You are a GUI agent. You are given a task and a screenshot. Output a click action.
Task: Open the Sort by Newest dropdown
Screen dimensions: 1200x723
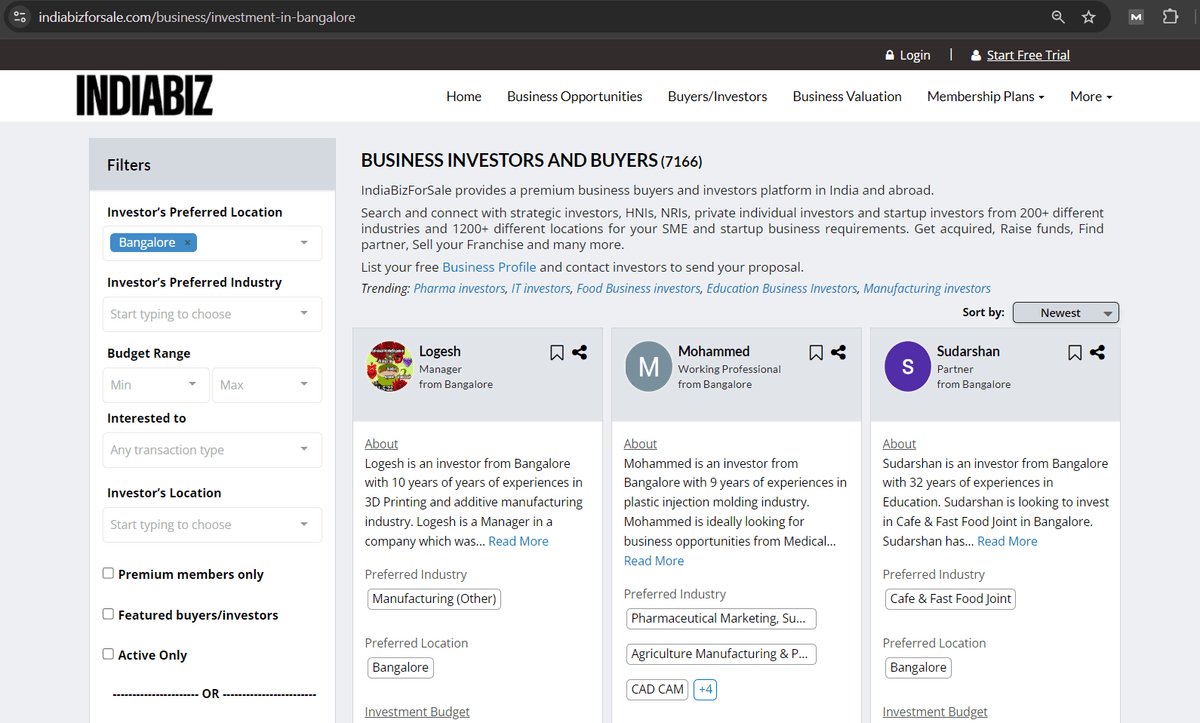1066,313
